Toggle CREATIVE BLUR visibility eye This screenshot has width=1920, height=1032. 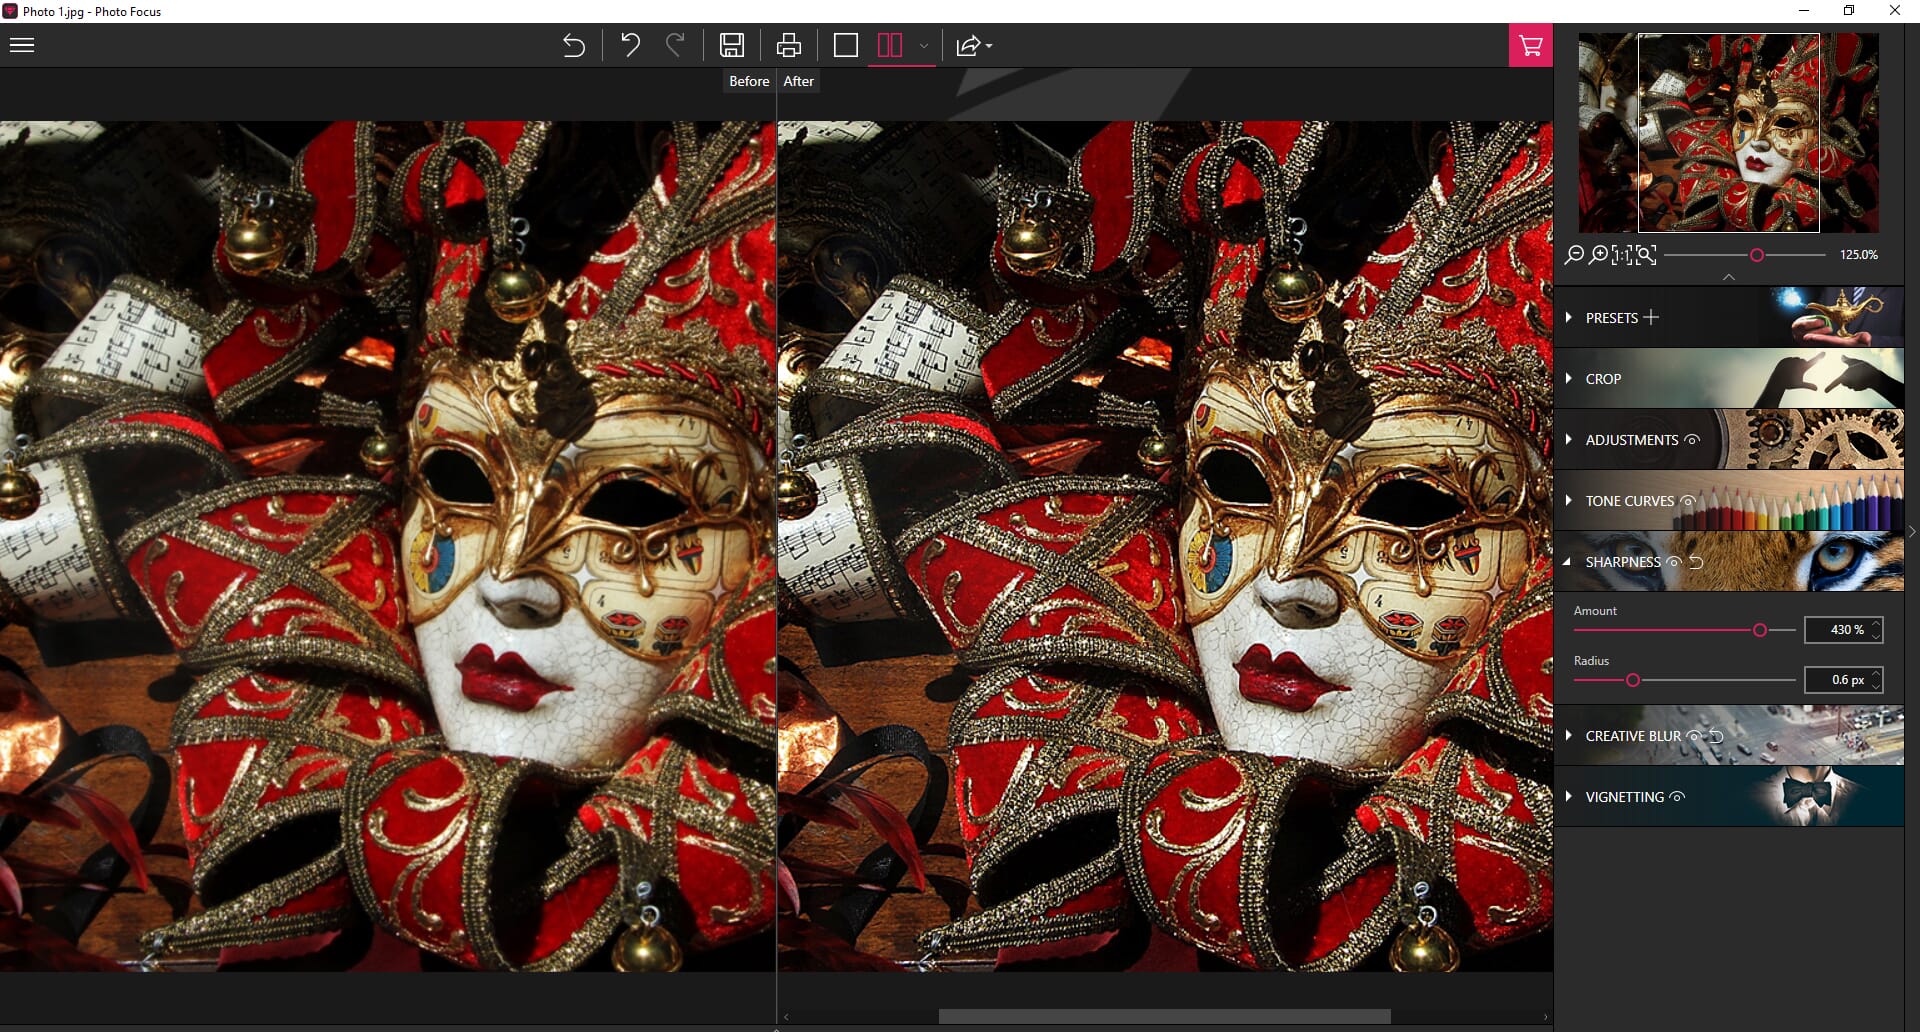pos(1694,735)
